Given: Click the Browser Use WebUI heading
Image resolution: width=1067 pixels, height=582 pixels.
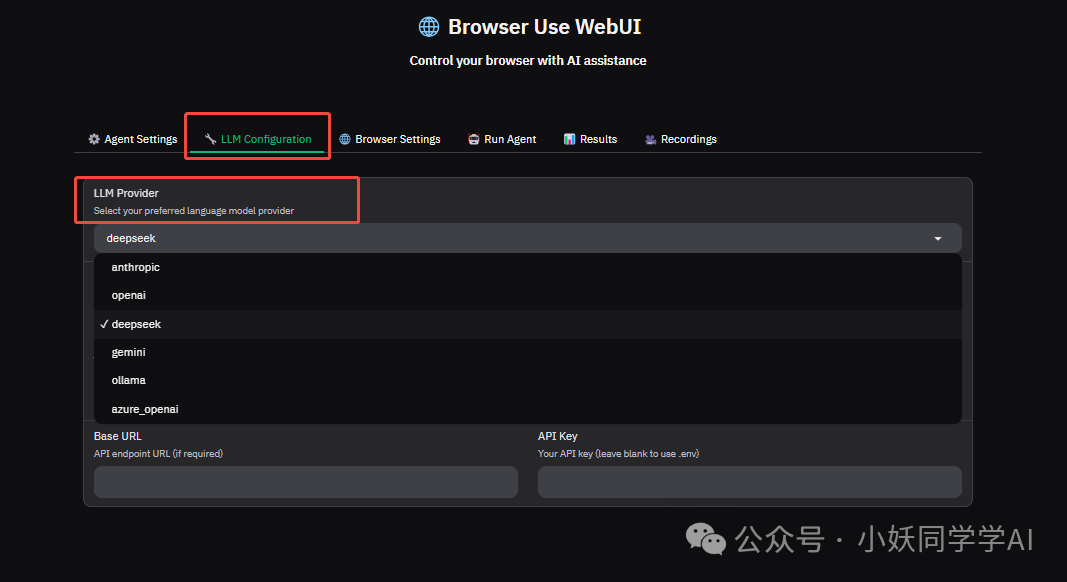Looking at the screenshot, I should [x=544, y=27].
